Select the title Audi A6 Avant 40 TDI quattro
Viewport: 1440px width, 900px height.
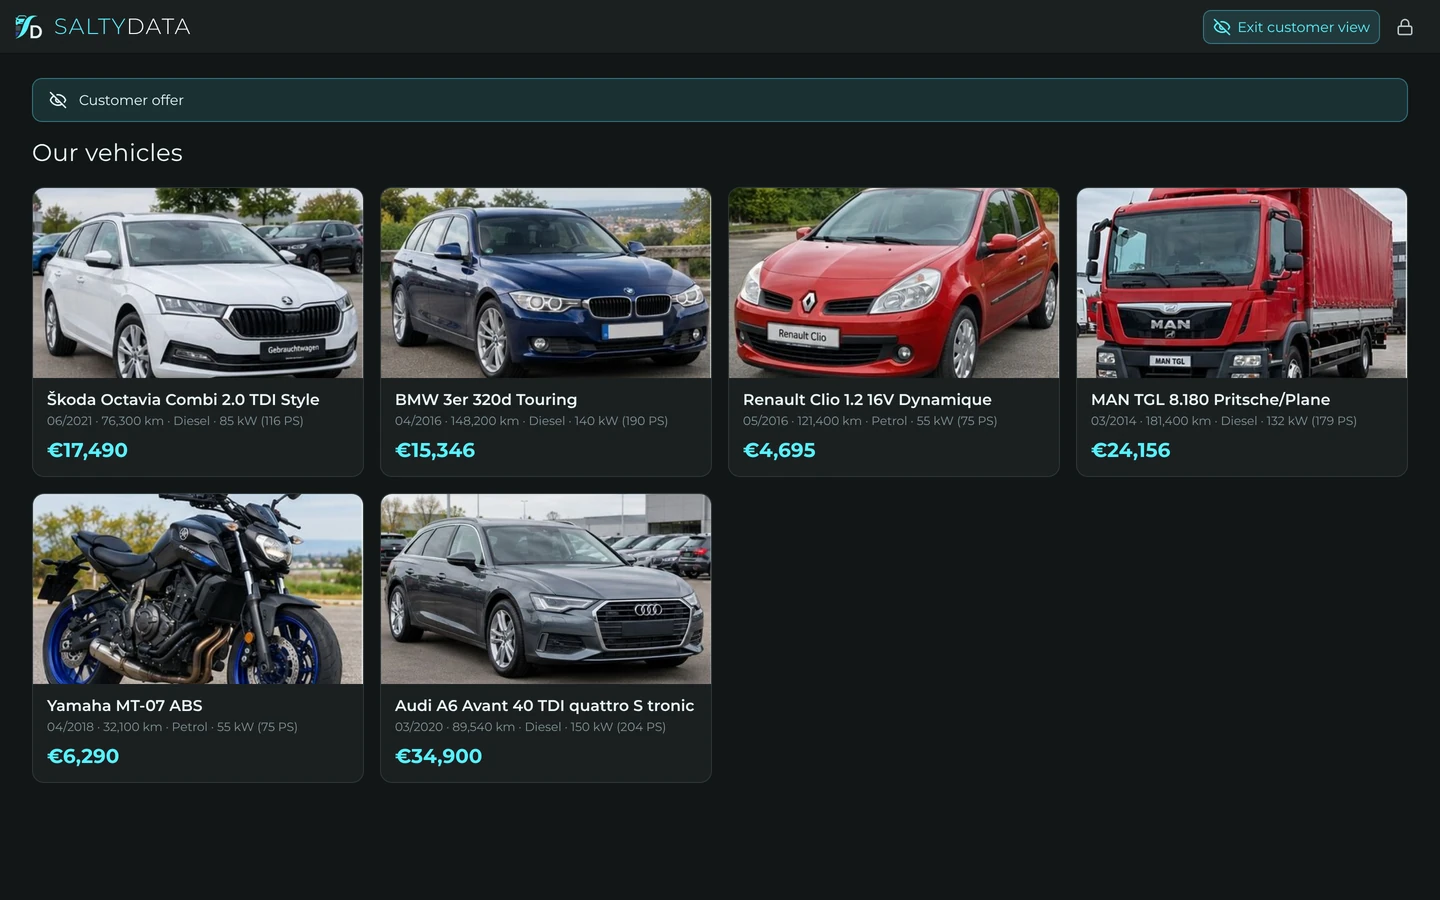pos(544,705)
